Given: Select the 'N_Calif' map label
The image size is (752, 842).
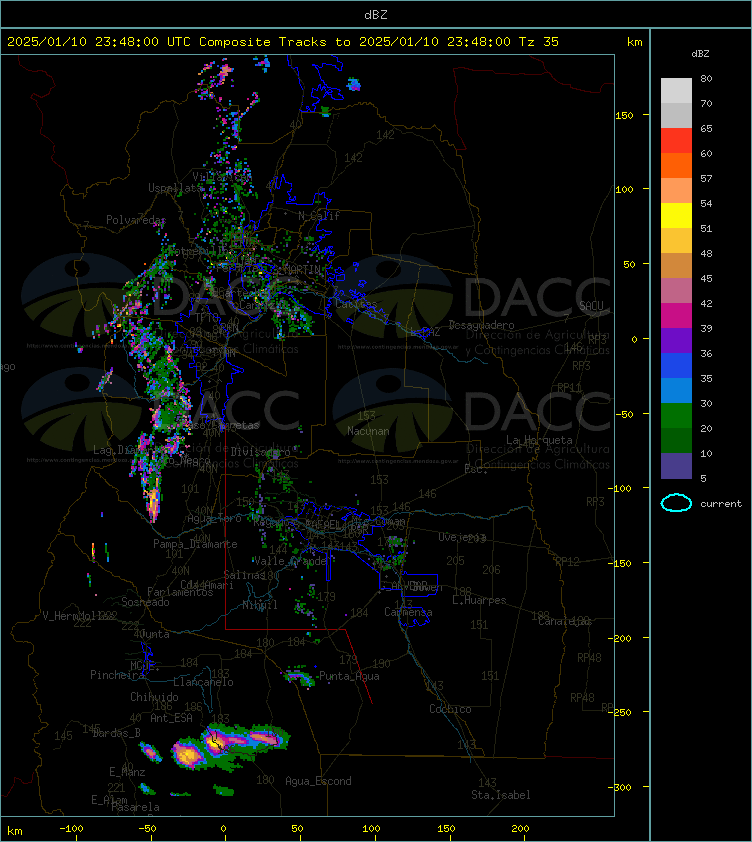Looking at the screenshot, I should click(x=319, y=216).
